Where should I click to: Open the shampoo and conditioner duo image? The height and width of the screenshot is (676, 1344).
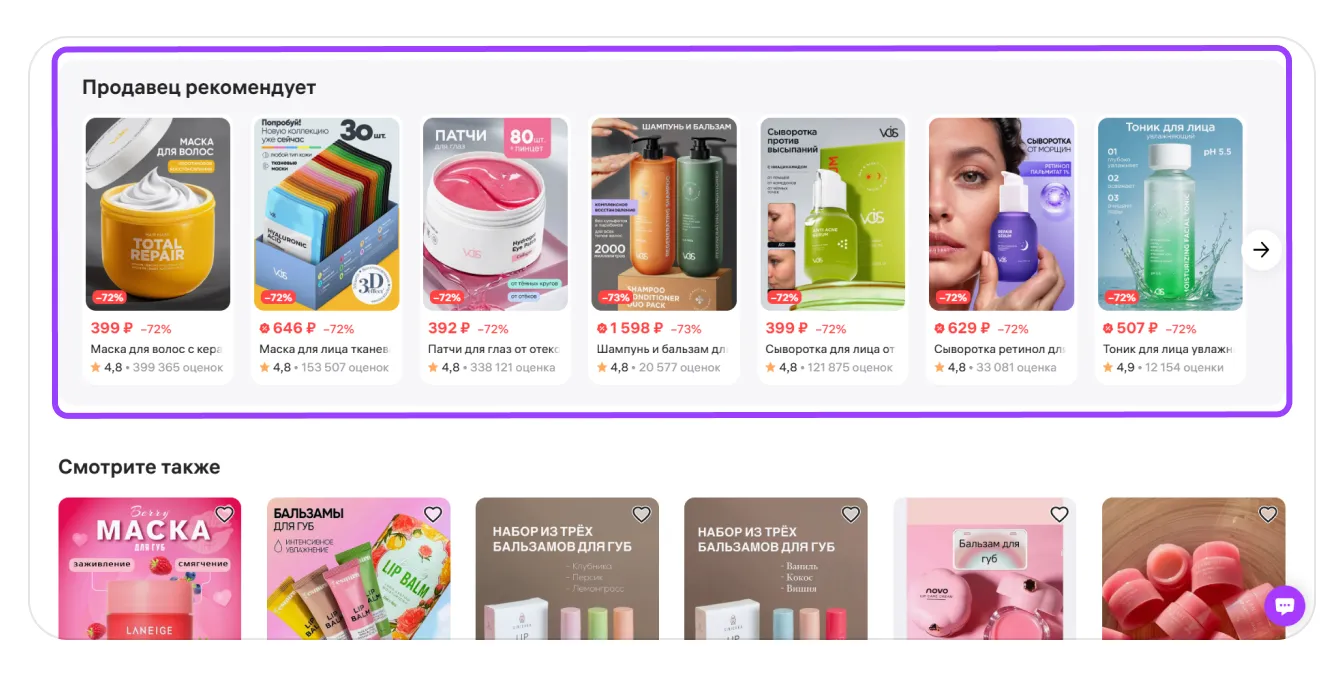(x=664, y=214)
